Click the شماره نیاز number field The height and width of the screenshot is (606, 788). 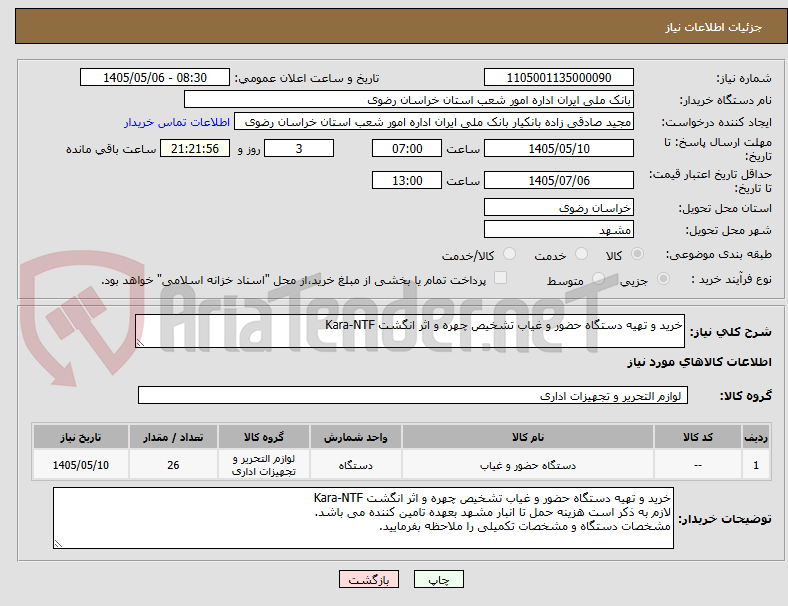(559, 77)
